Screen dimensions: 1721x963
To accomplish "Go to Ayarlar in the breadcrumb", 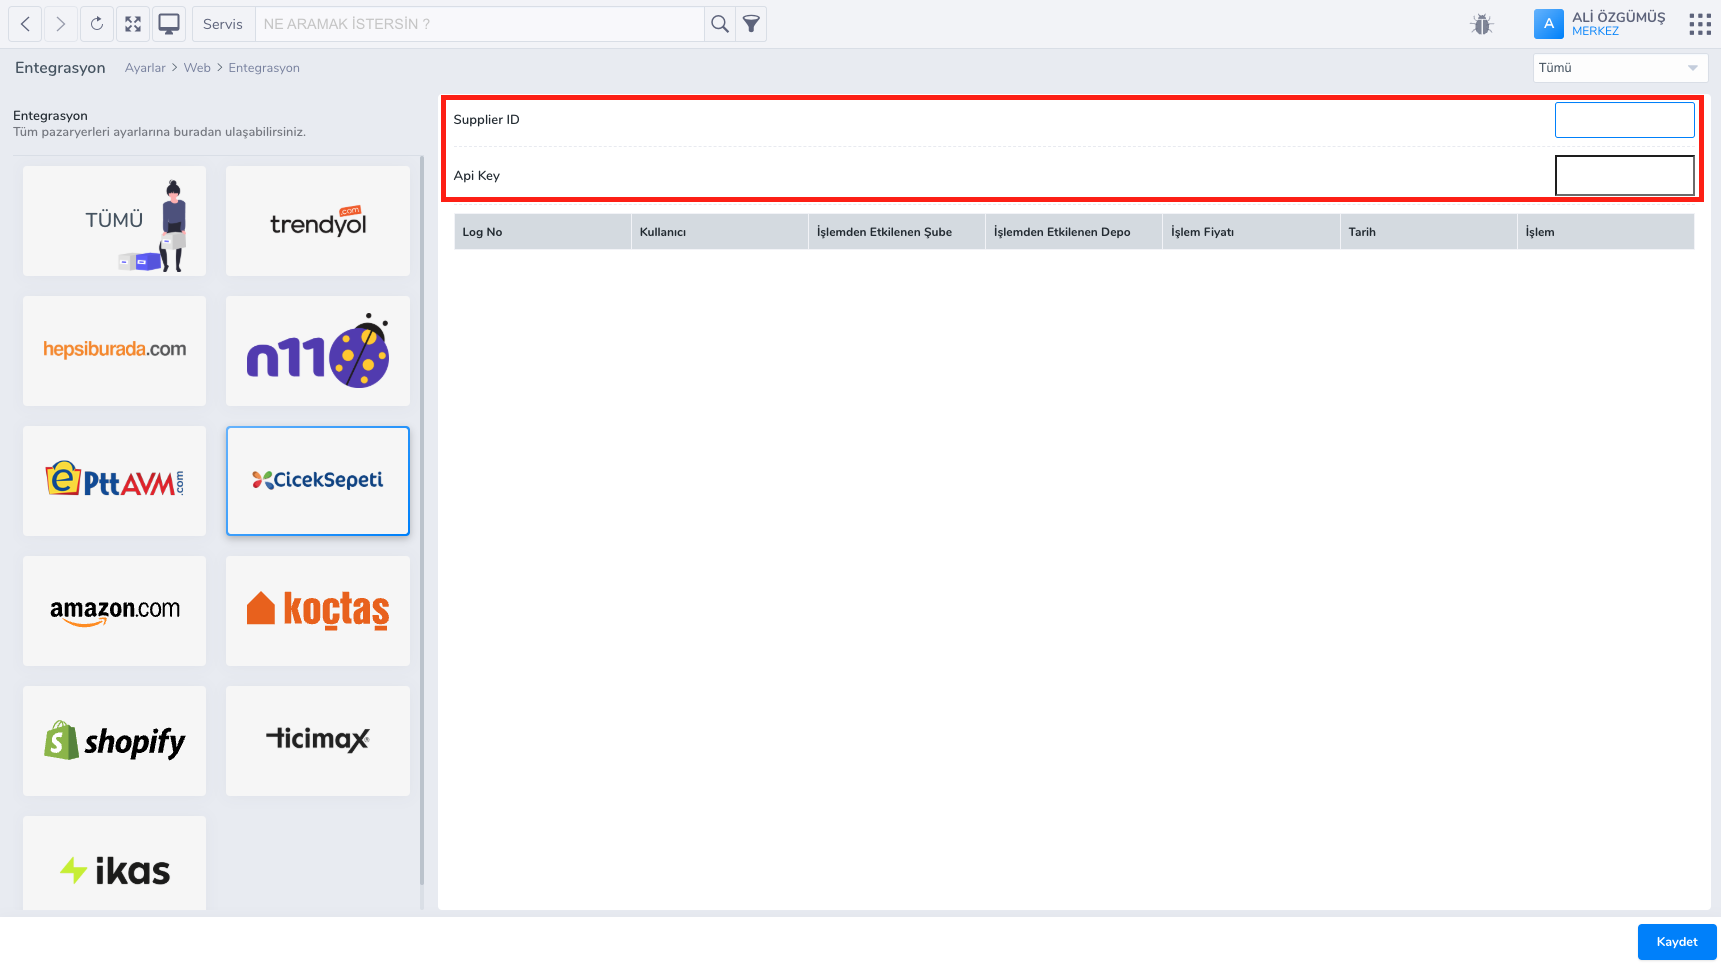I will [145, 68].
